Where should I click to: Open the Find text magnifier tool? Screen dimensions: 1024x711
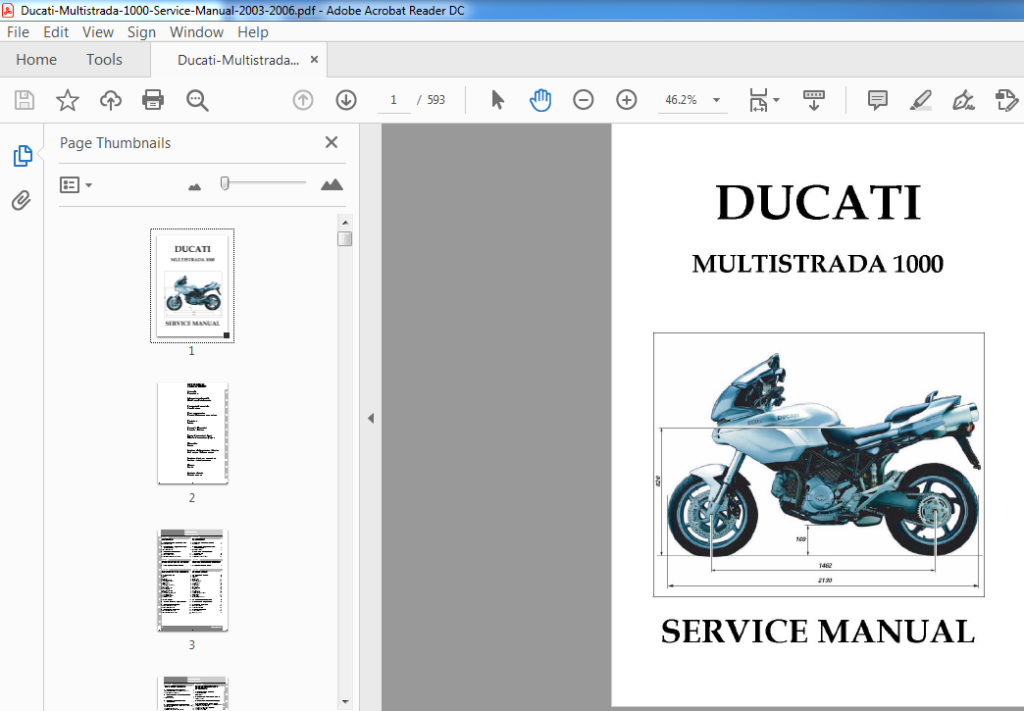point(197,101)
